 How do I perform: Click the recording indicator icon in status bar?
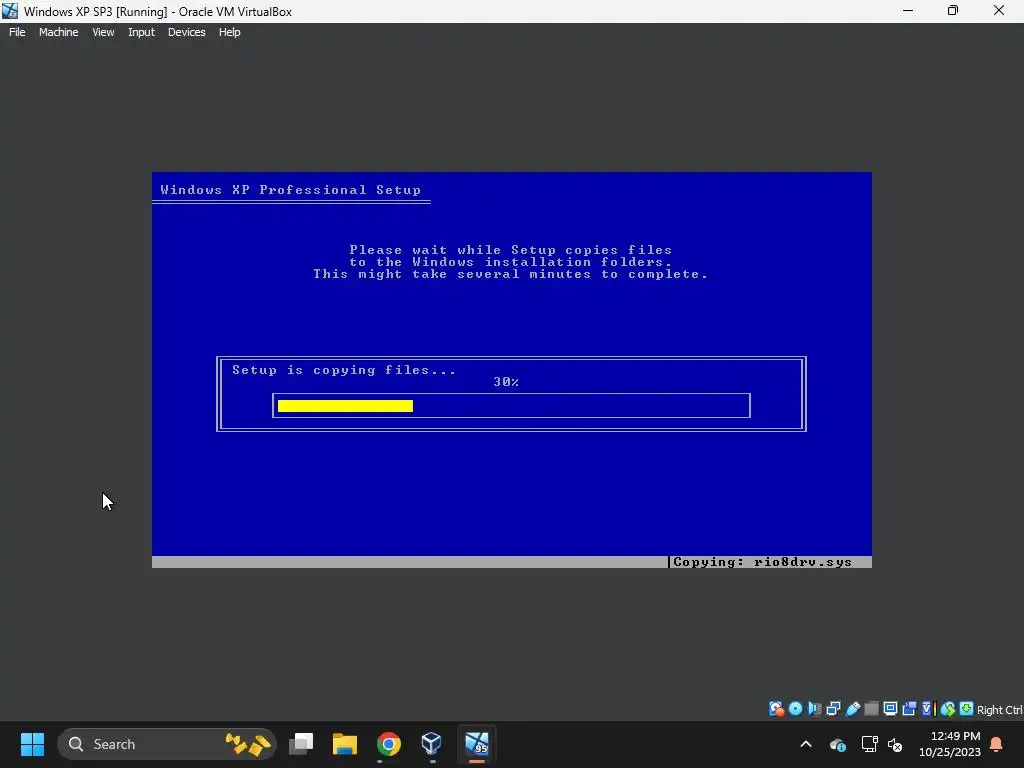(909, 709)
